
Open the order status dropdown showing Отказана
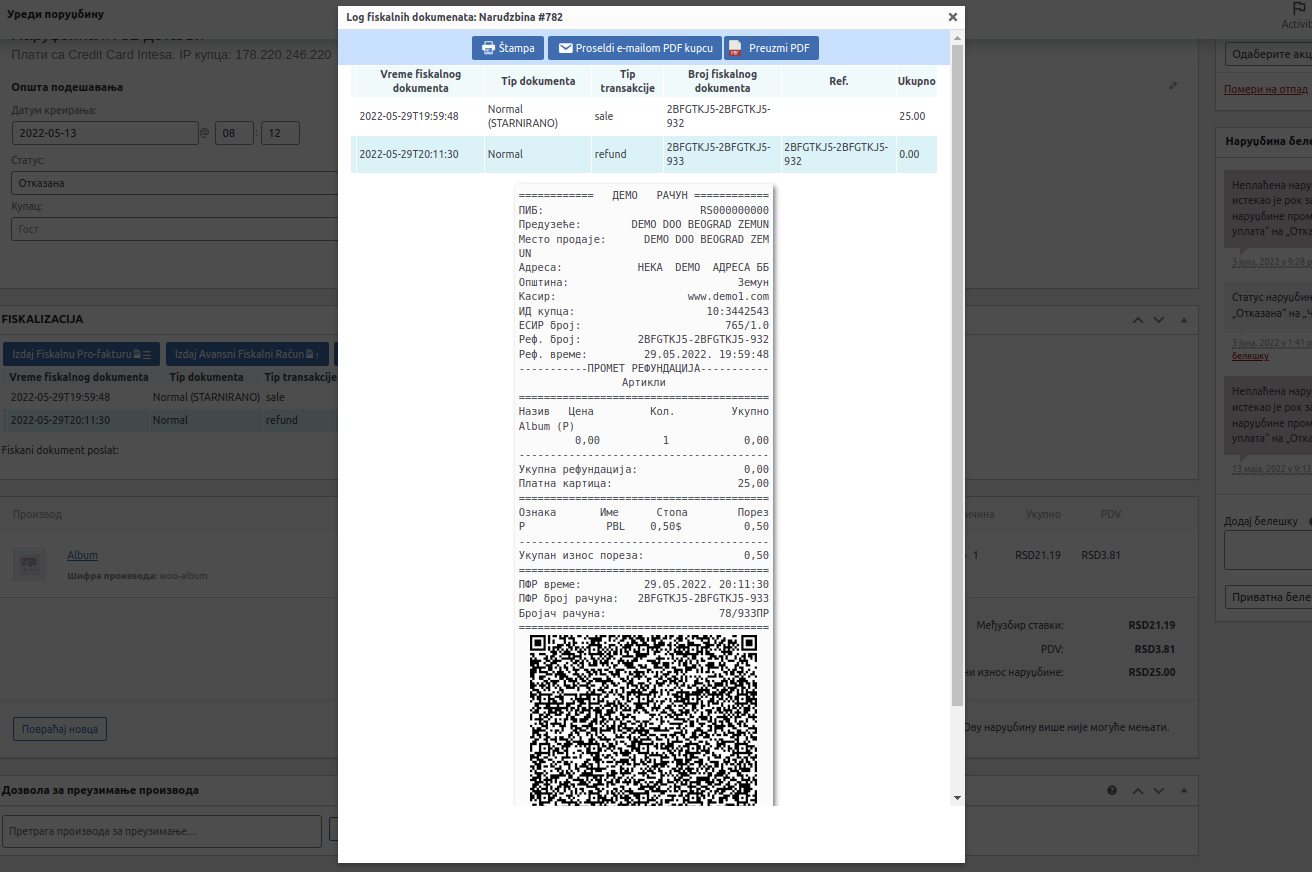point(175,183)
